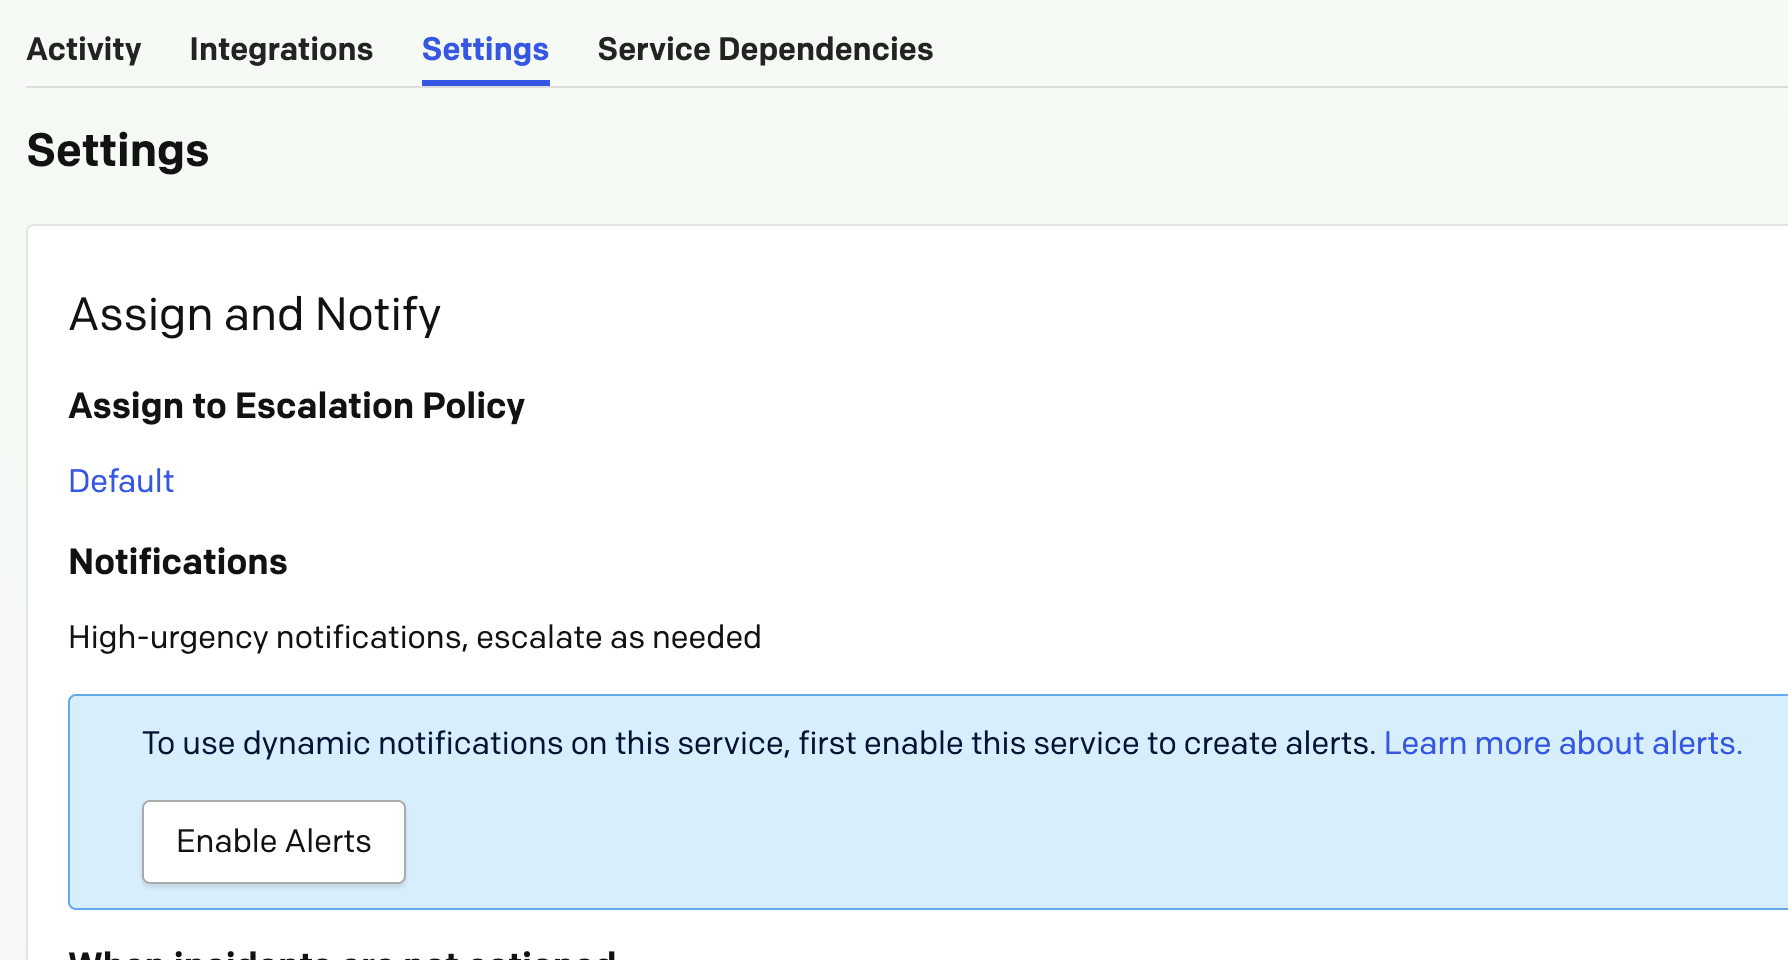Screen dimensions: 1788x960
Task: Go to the Service Dependencies tab
Action: 765,49
